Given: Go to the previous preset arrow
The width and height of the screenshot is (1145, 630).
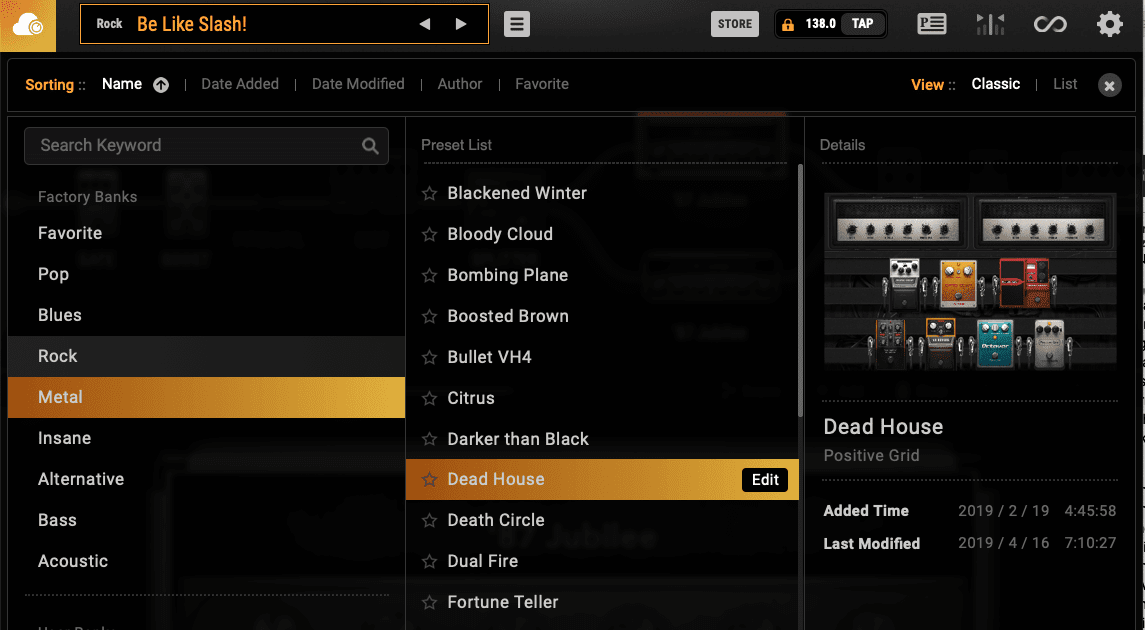Looking at the screenshot, I should [x=424, y=24].
